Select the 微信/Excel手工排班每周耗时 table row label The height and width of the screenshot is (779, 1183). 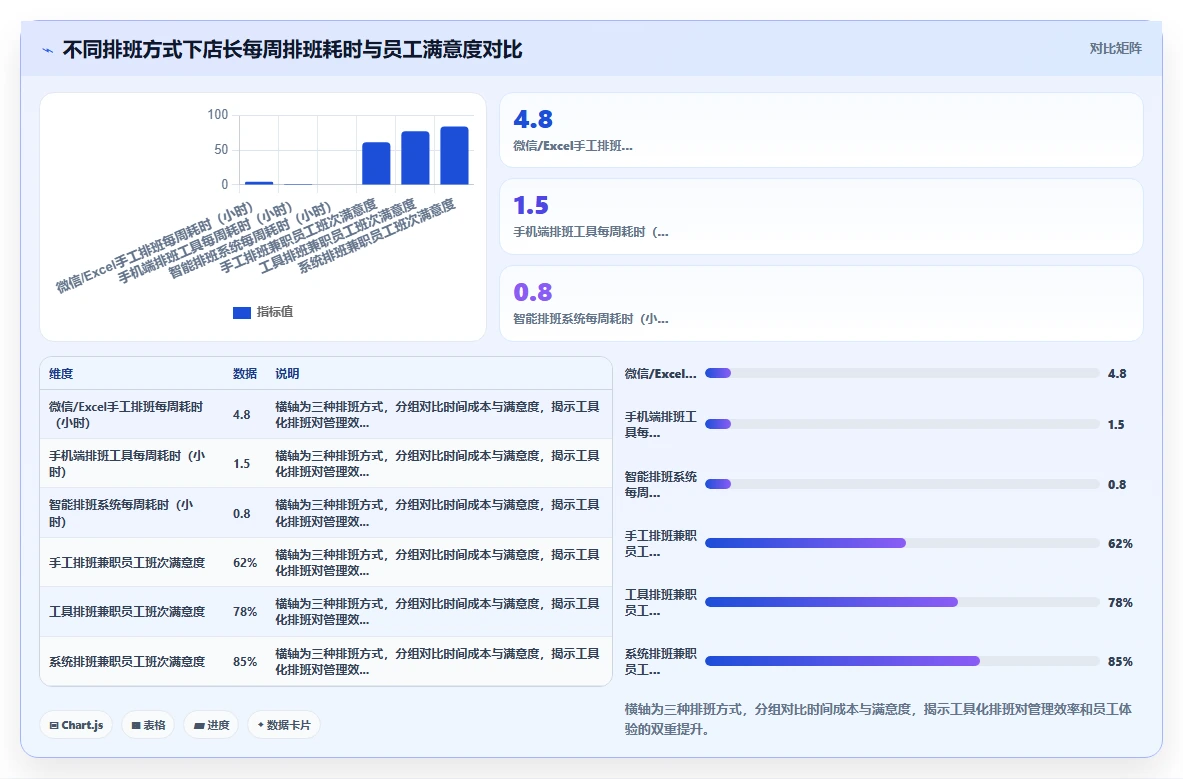pyautogui.click(x=126, y=414)
